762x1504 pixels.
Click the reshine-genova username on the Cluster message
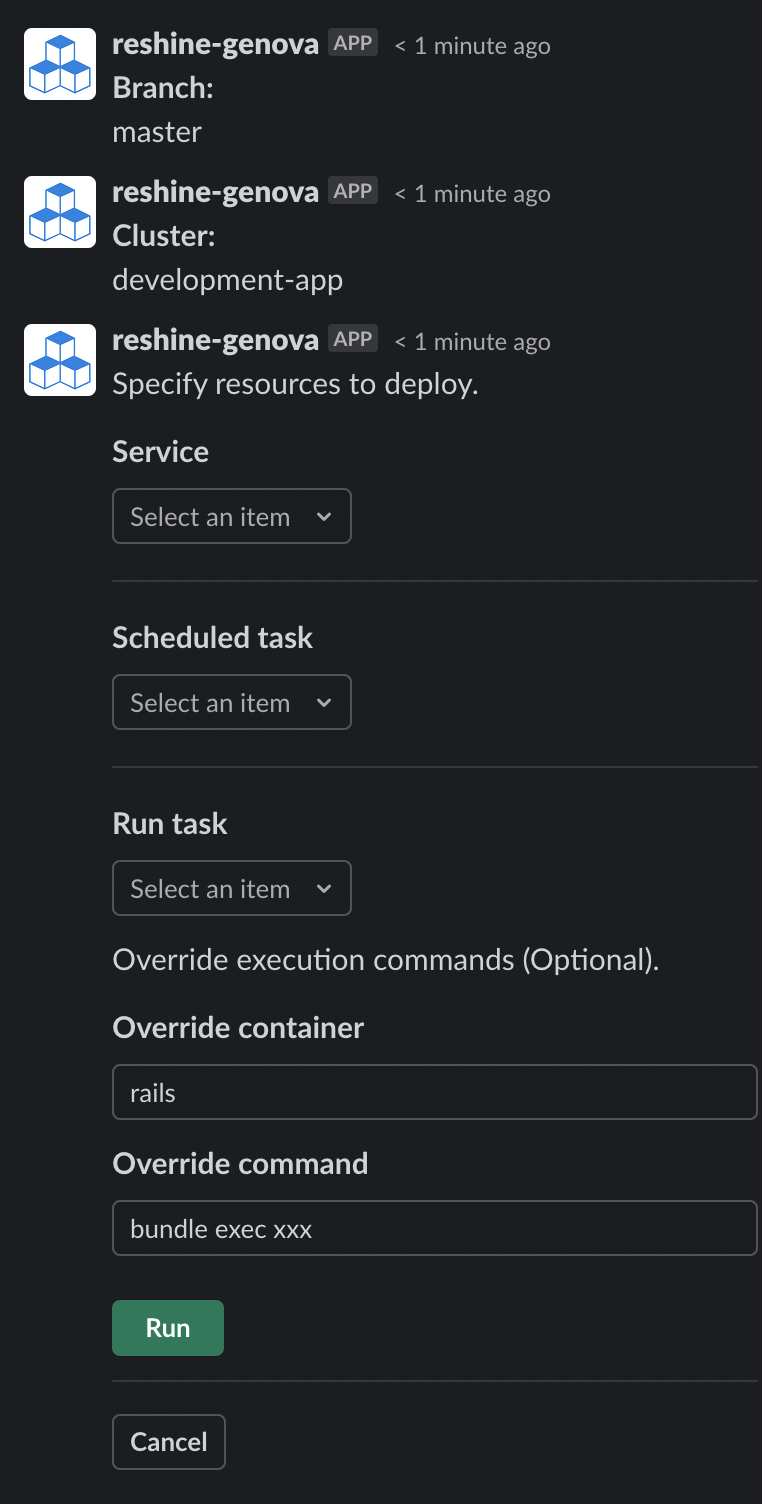click(x=215, y=191)
